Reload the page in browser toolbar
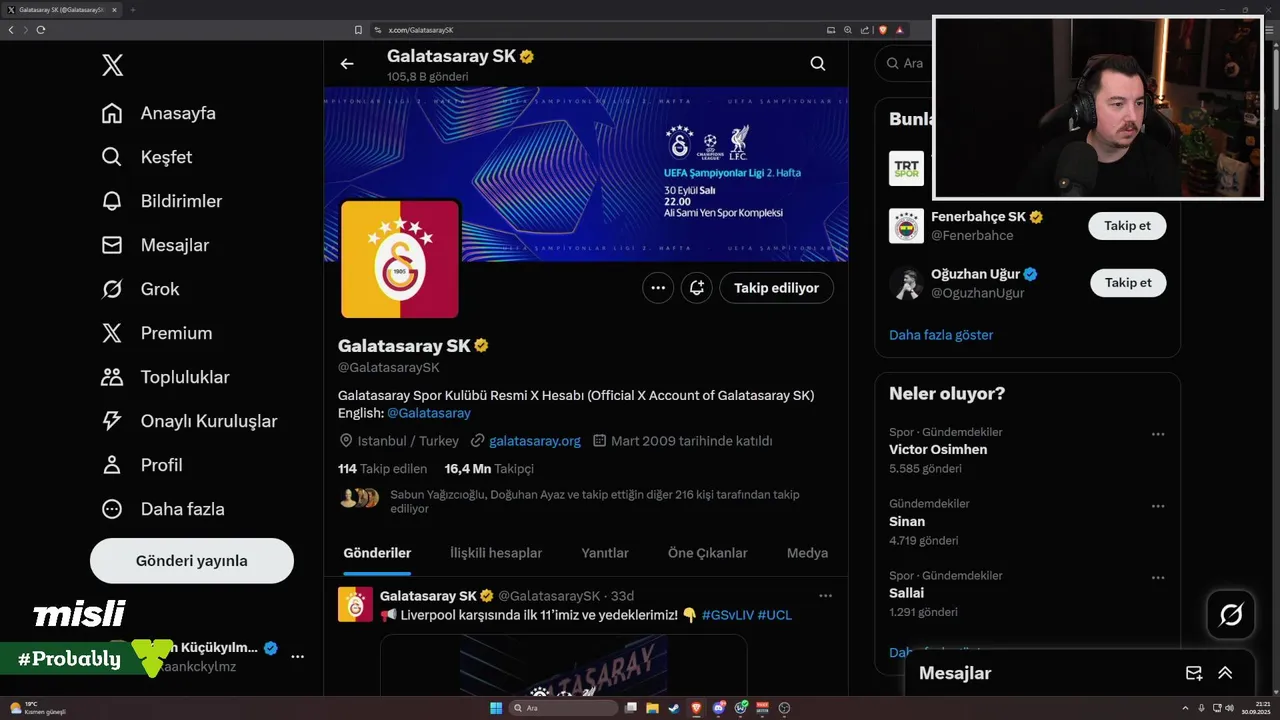The width and height of the screenshot is (1280, 720). point(41,30)
